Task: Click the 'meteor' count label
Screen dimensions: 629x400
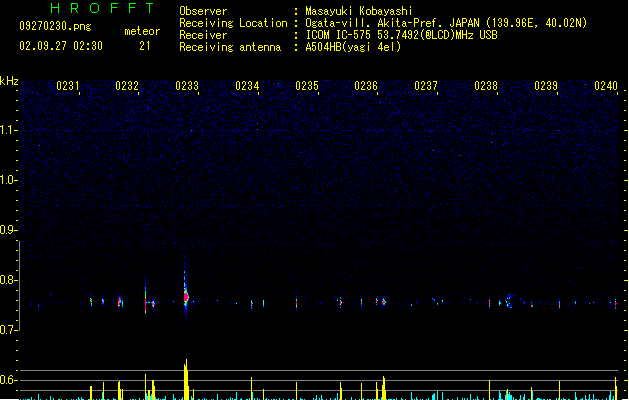Action: coord(142,31)
